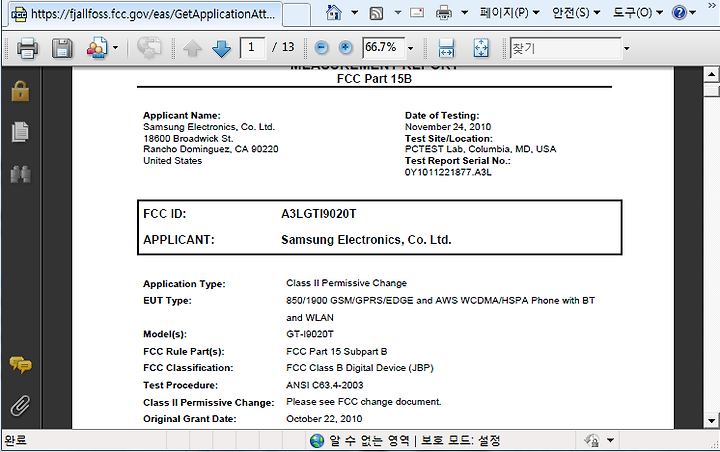Click the browser Home icon
Image resolution: width=720 pixels, height=452 pixels.
click(x=334, y=13)
